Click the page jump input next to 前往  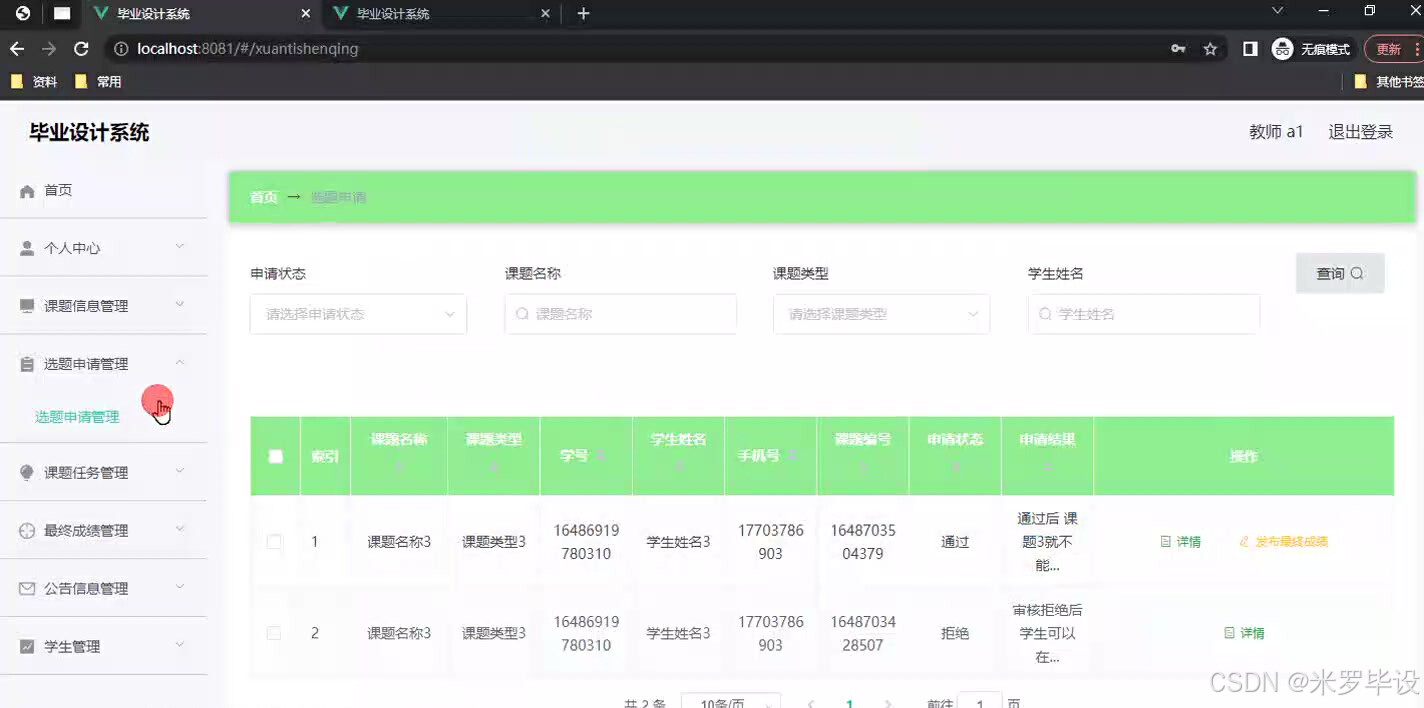pos(980,703)
